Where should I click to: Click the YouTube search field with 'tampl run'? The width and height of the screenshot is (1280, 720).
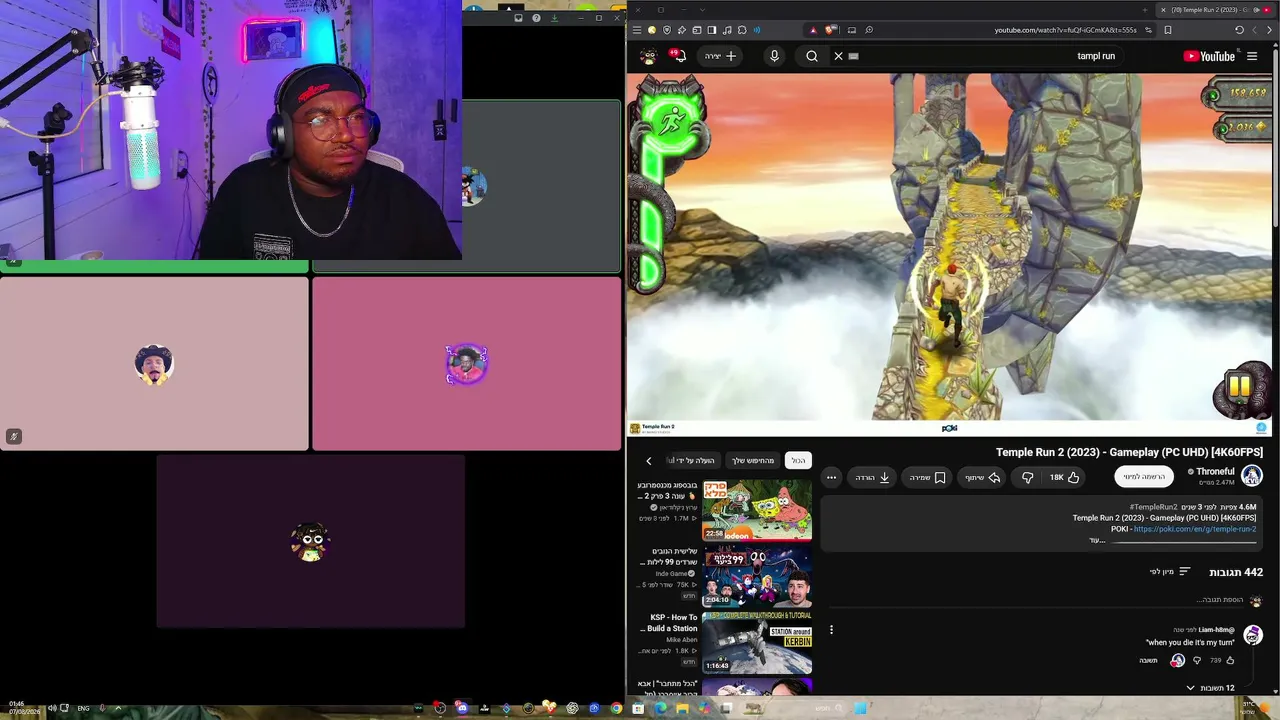pyautogui.click(x=980, y=56)
